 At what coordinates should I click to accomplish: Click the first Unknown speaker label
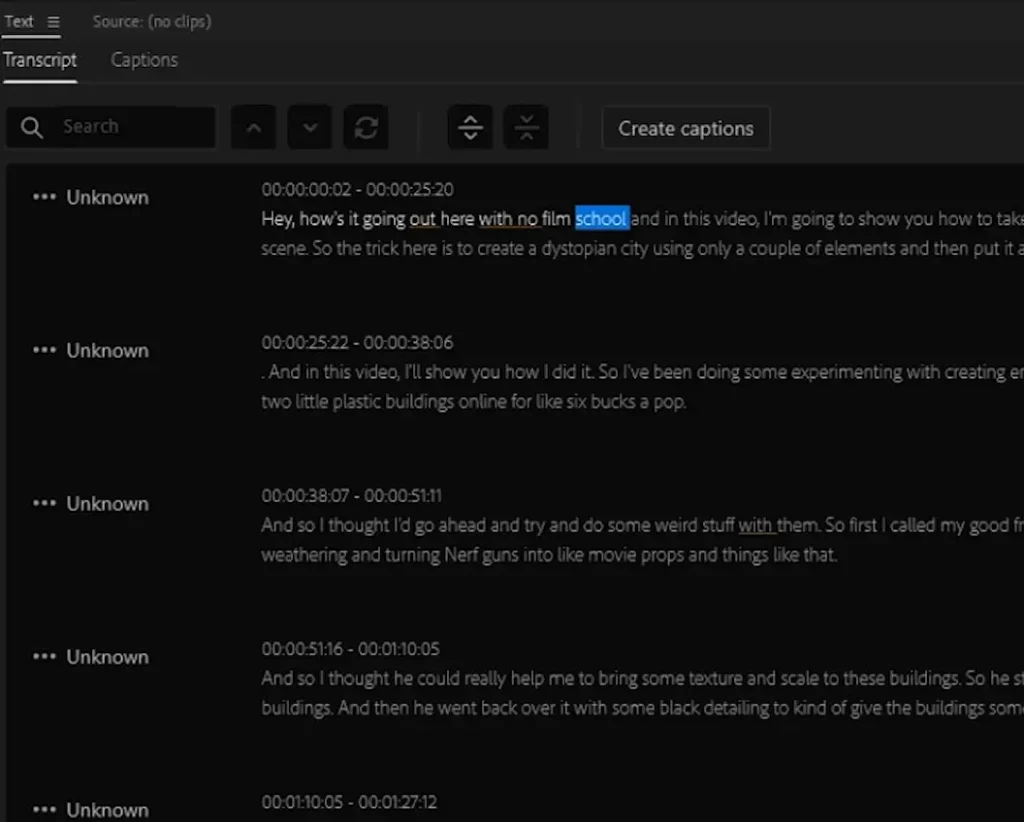click(x=107, y=198)
